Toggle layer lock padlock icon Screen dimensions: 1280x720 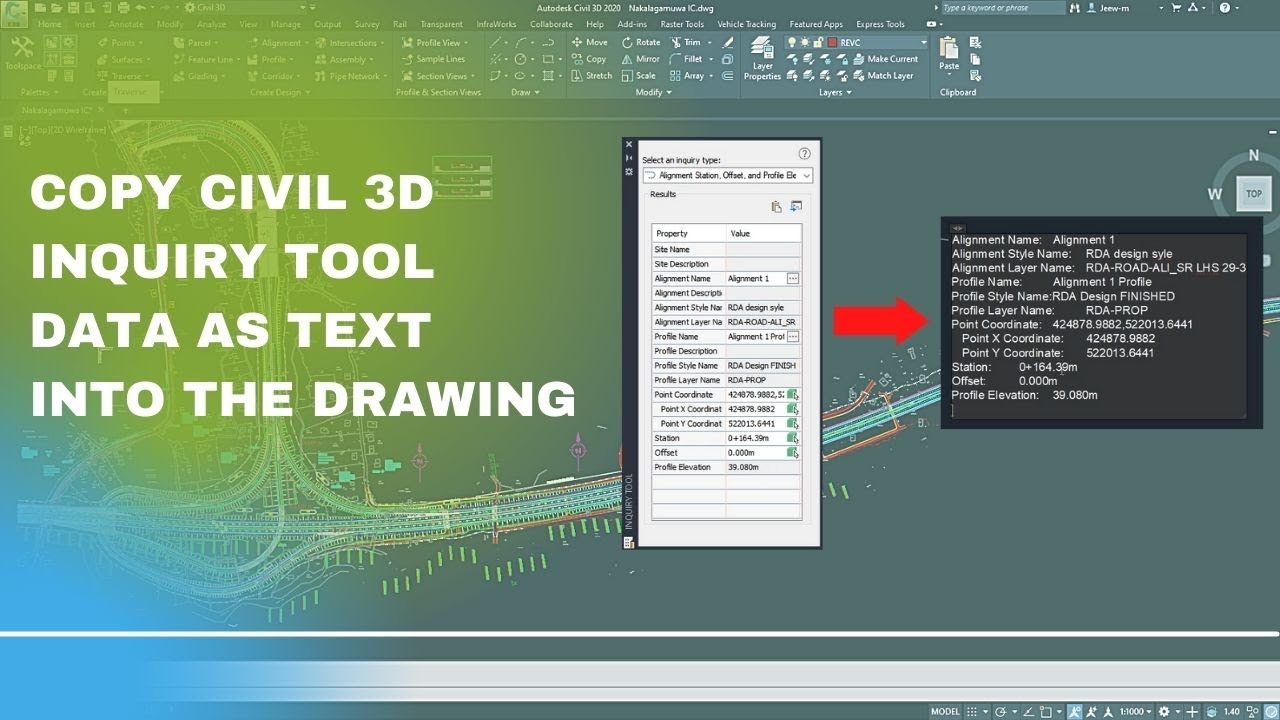[819, 42]
